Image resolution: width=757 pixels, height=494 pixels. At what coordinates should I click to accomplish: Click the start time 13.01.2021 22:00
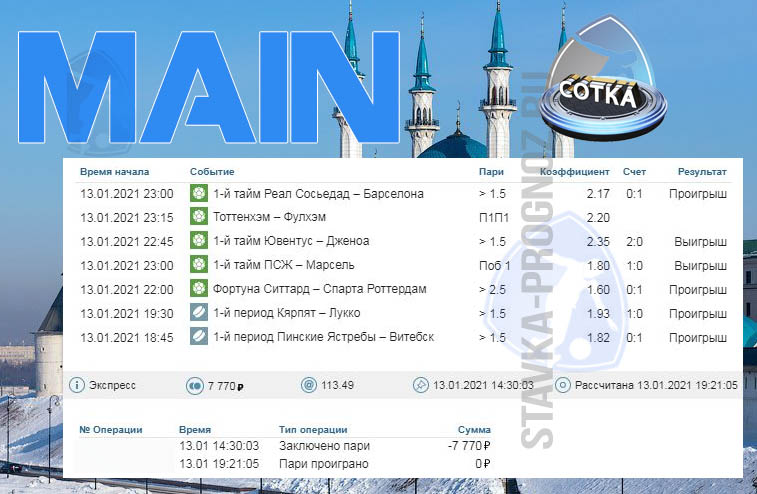pyautogui.click(x=126, y=290)
